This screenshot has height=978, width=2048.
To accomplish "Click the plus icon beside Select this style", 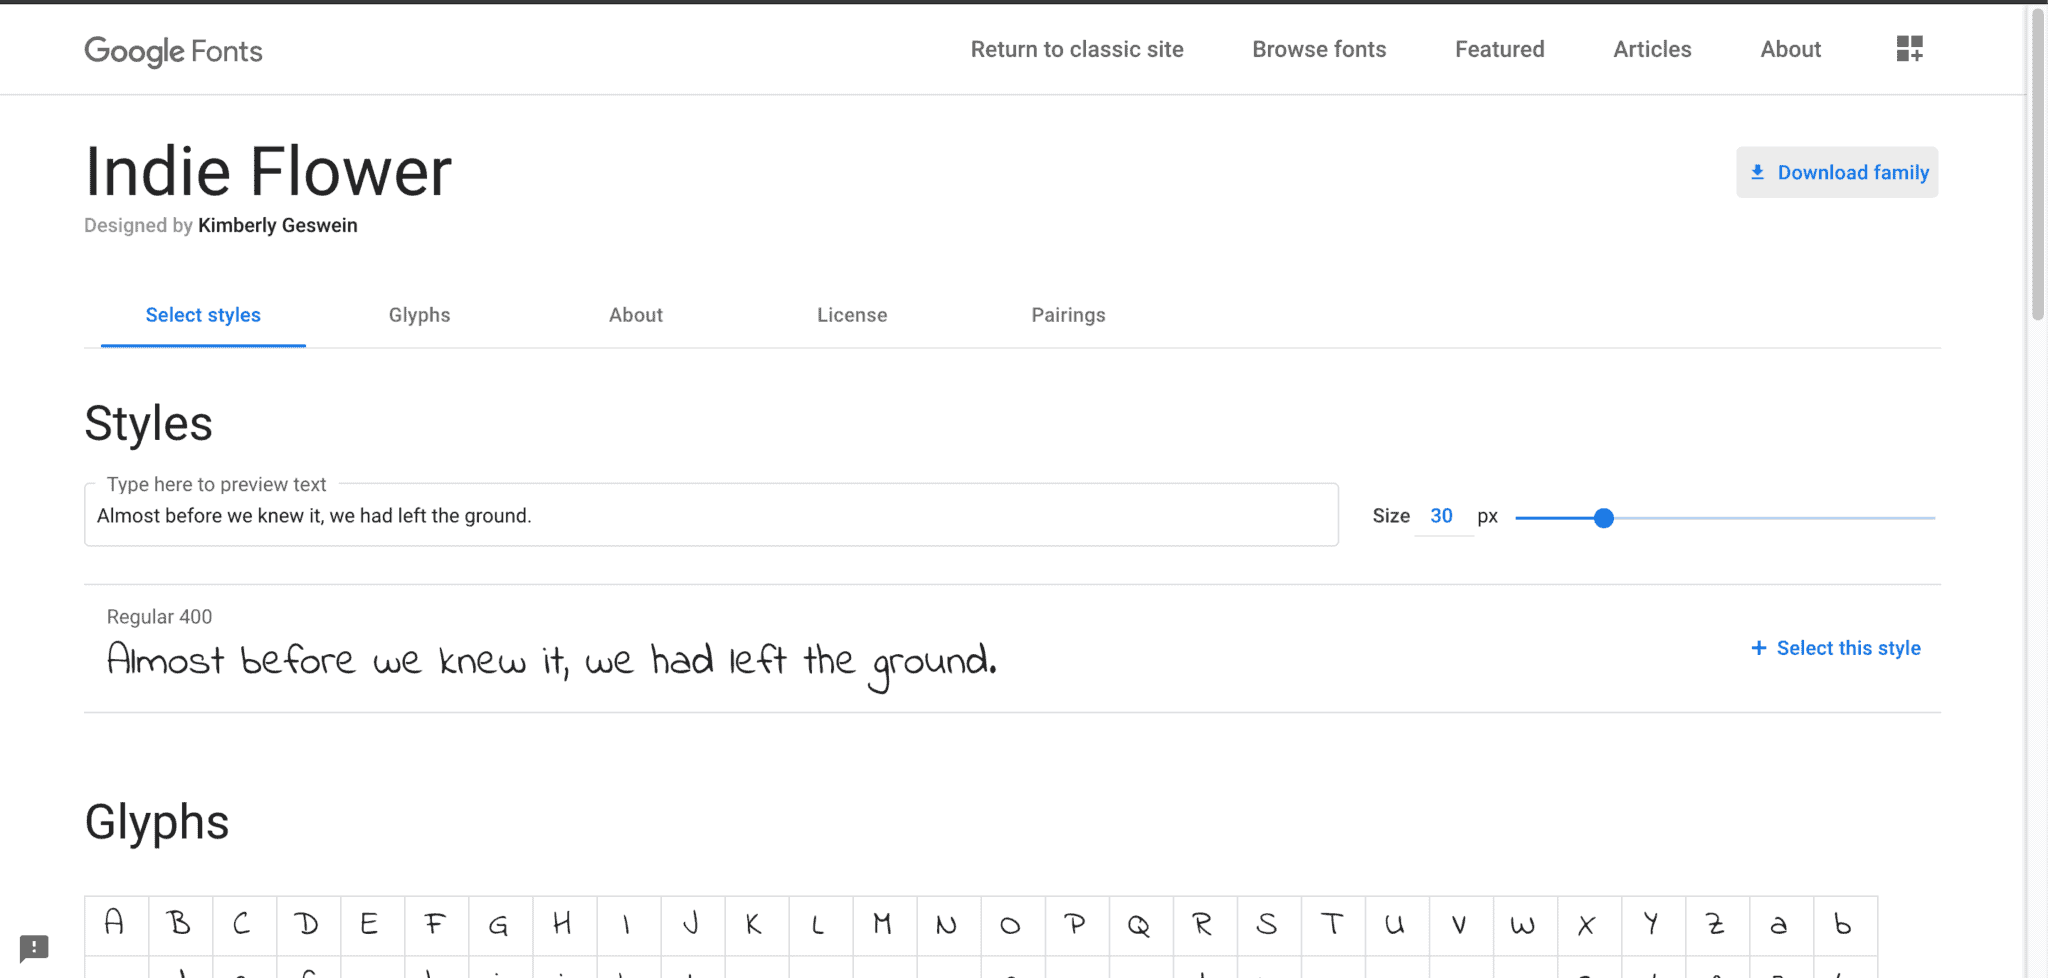I will pyautogui.click(x=1758, y=648).
